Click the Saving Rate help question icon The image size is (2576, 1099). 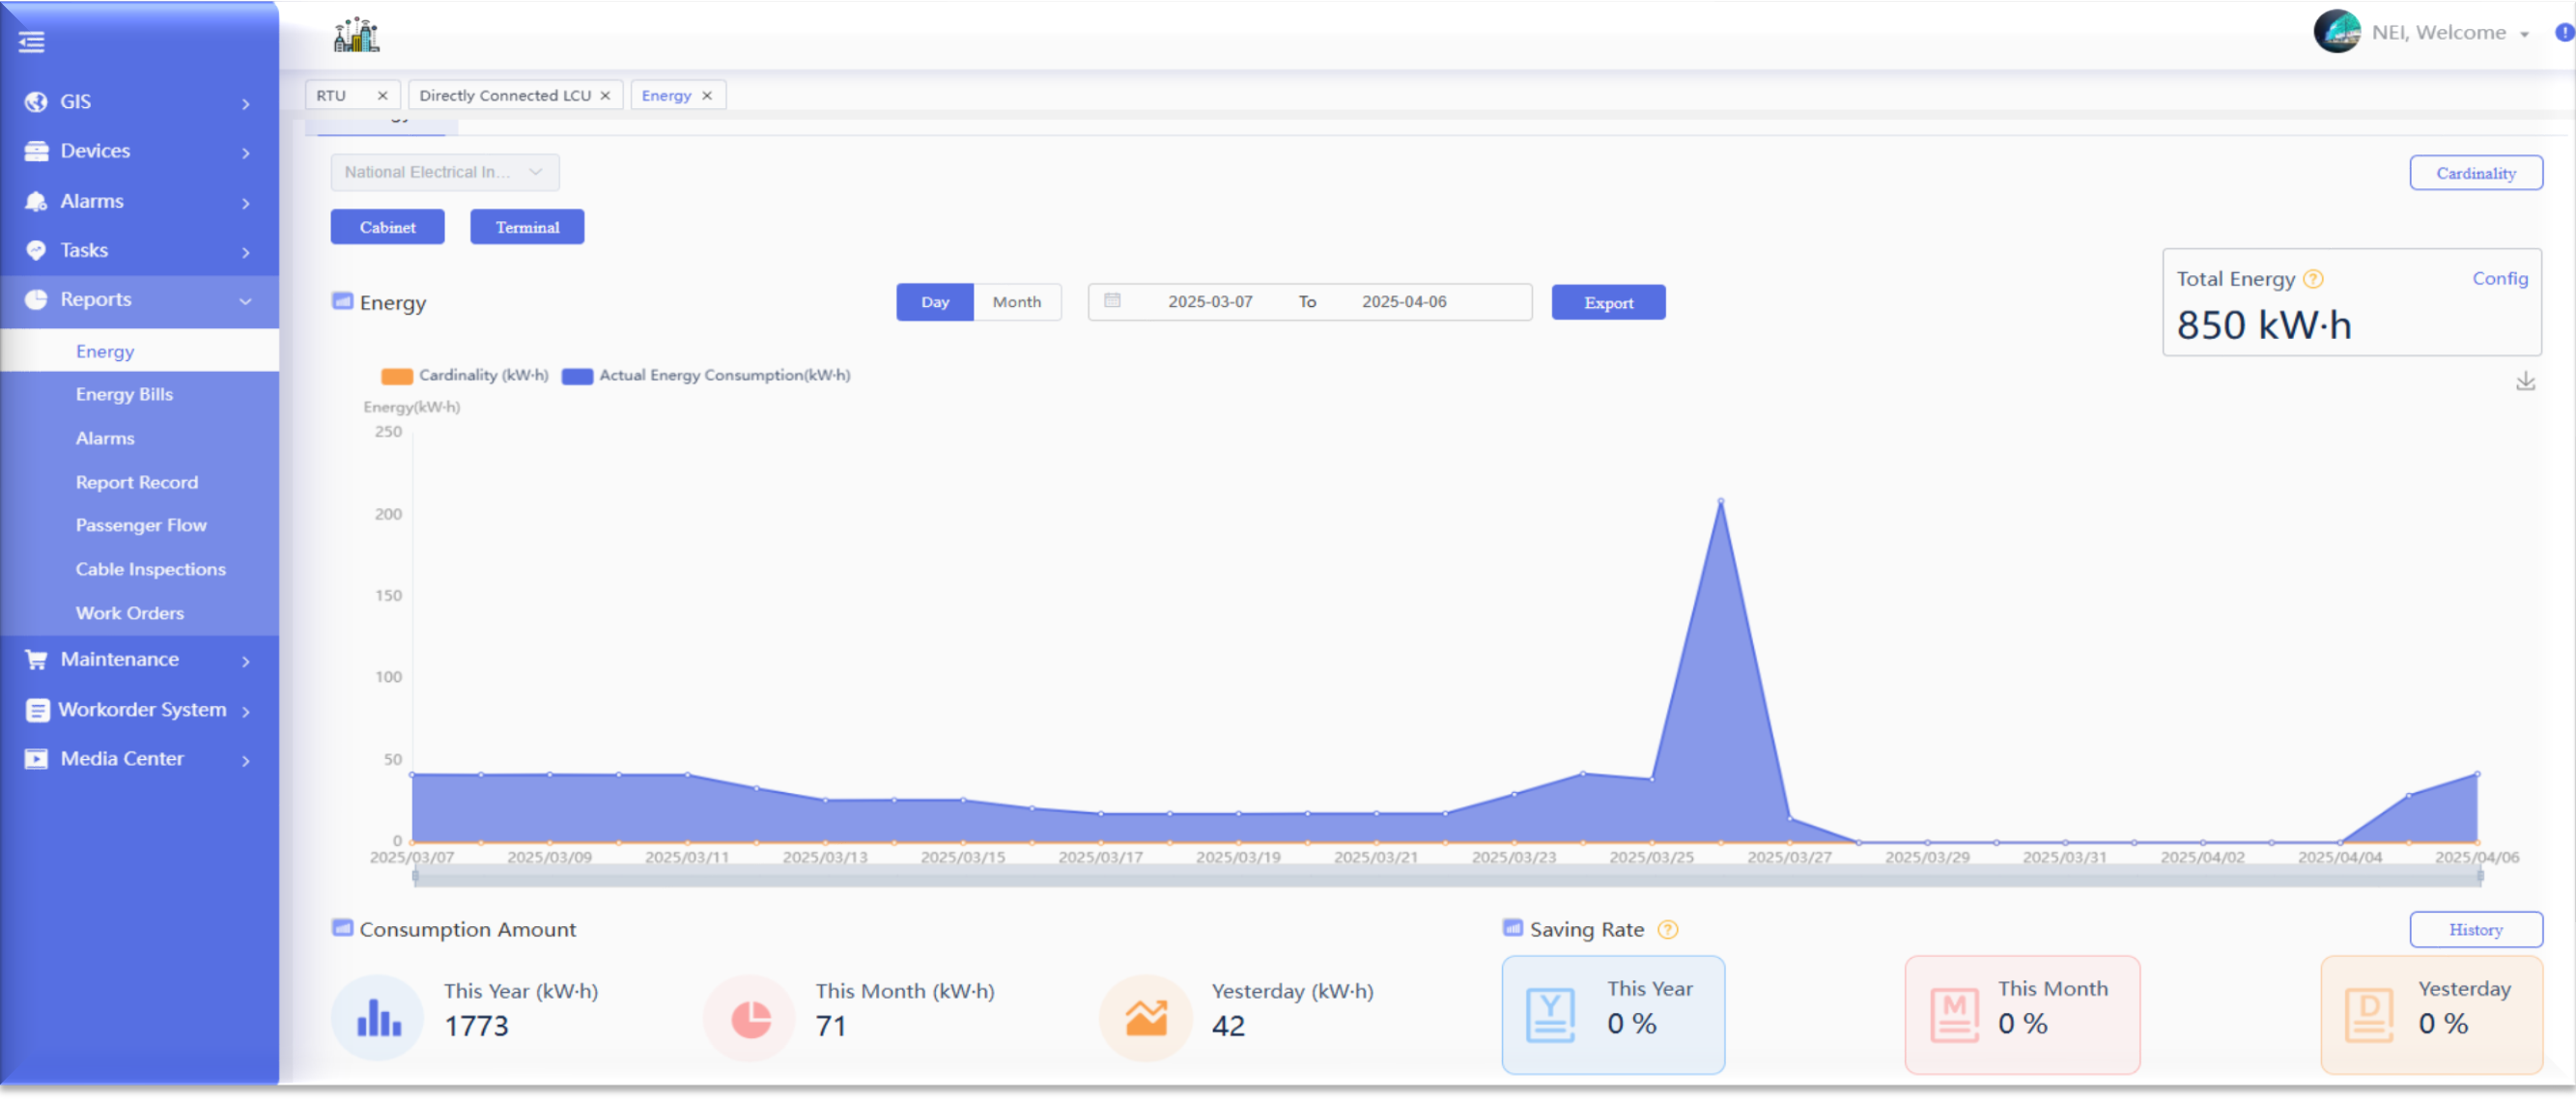[1667, 929]
